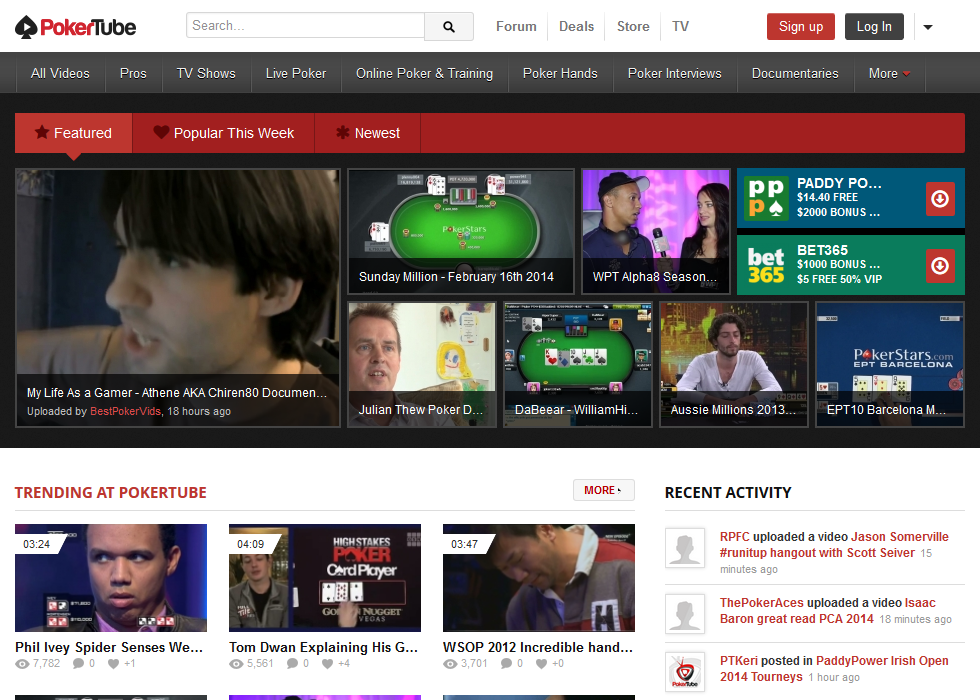The height and width of the screenshot is (700, 980).
Task: Click heart icon under WSOP 2012 video
Action: [541, 664]
